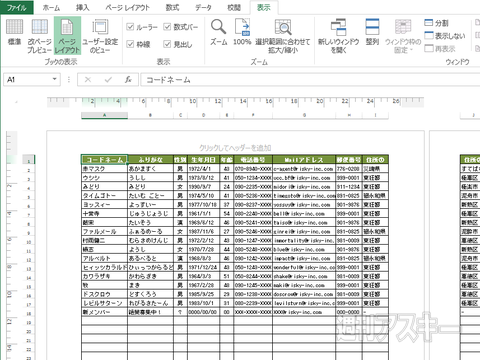This screenshot has width=480, height=360.
Task: Toggle the 枠線 gridlines checkbox
Action: click(130, 44)
